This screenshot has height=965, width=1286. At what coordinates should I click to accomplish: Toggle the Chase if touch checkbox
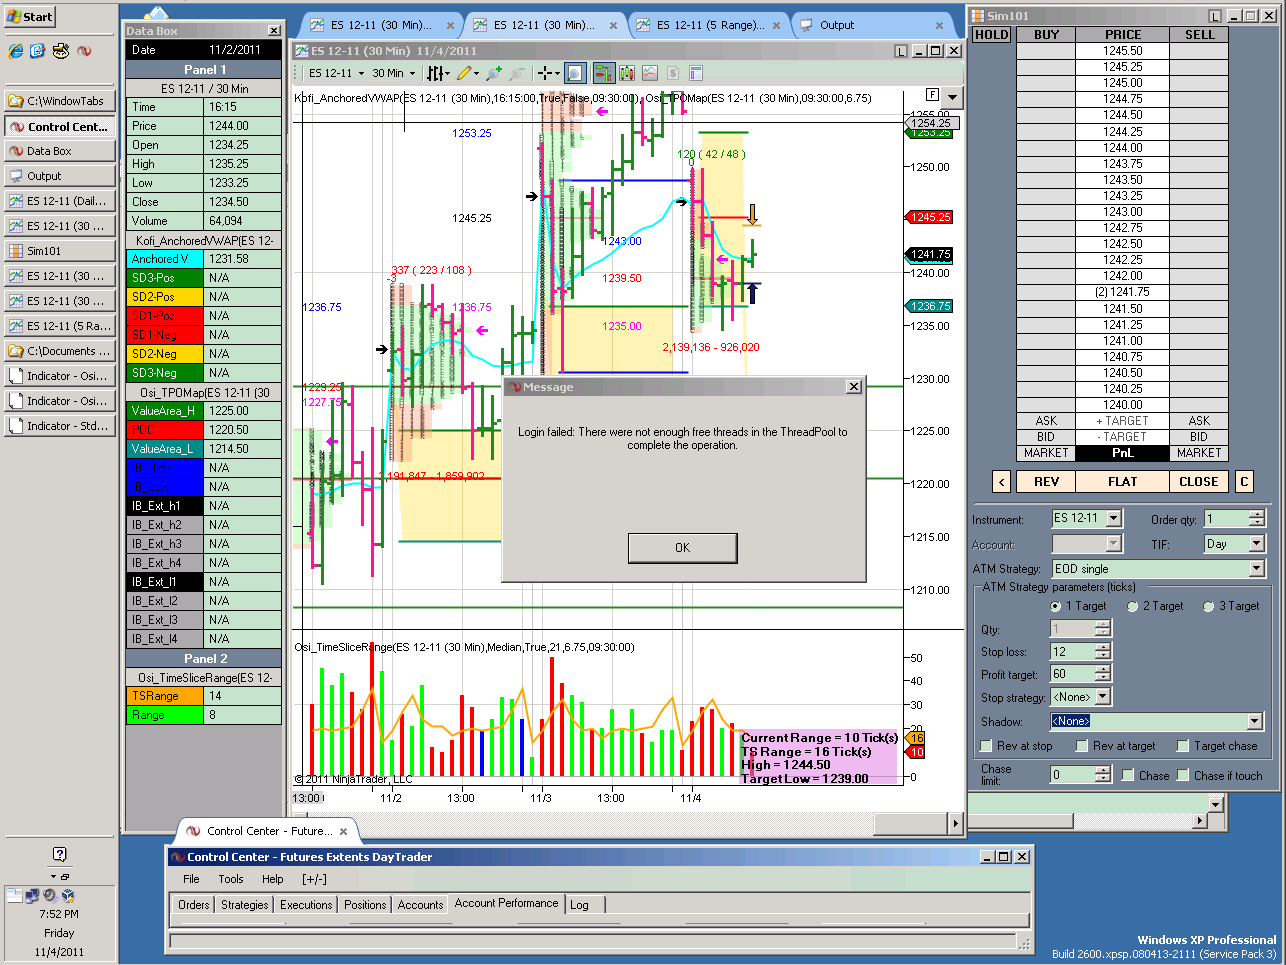pos(1183,775)
